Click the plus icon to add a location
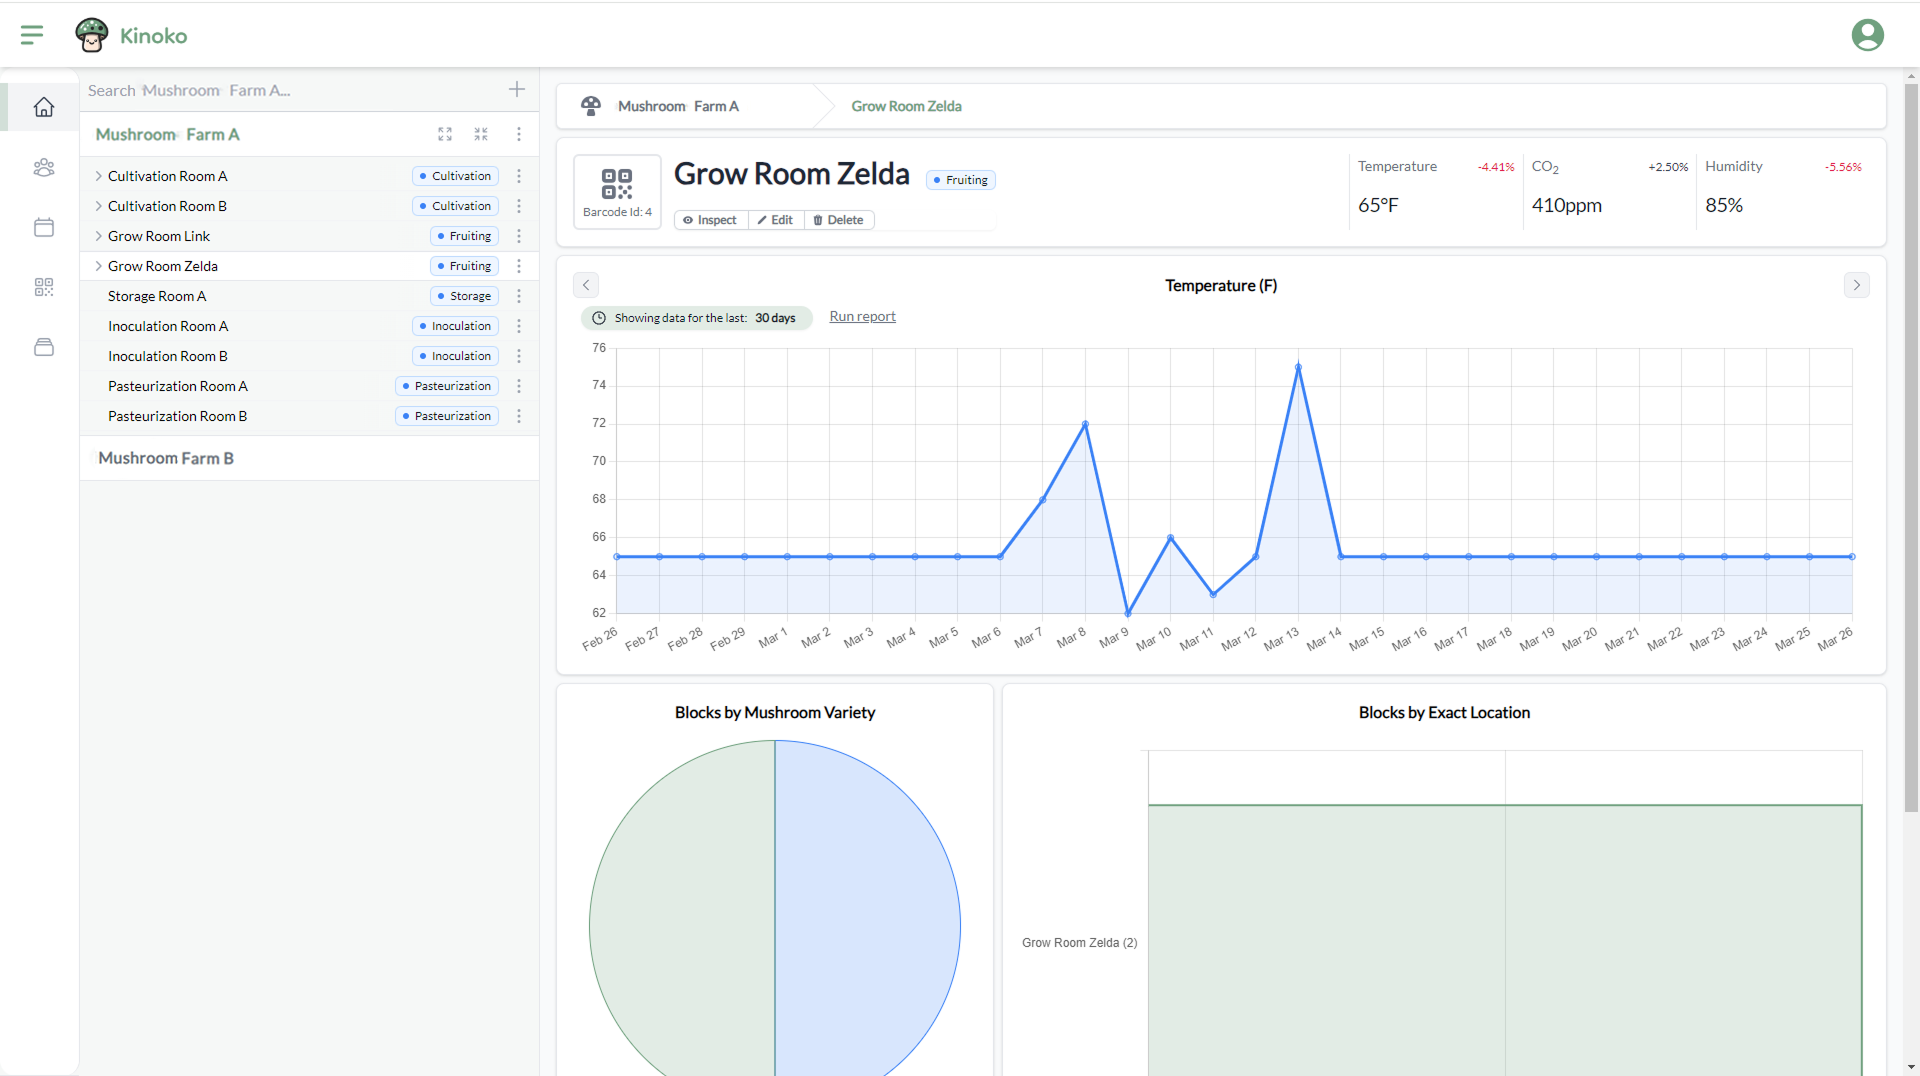Screen dimensions: 1920x1076 [517, 90]
